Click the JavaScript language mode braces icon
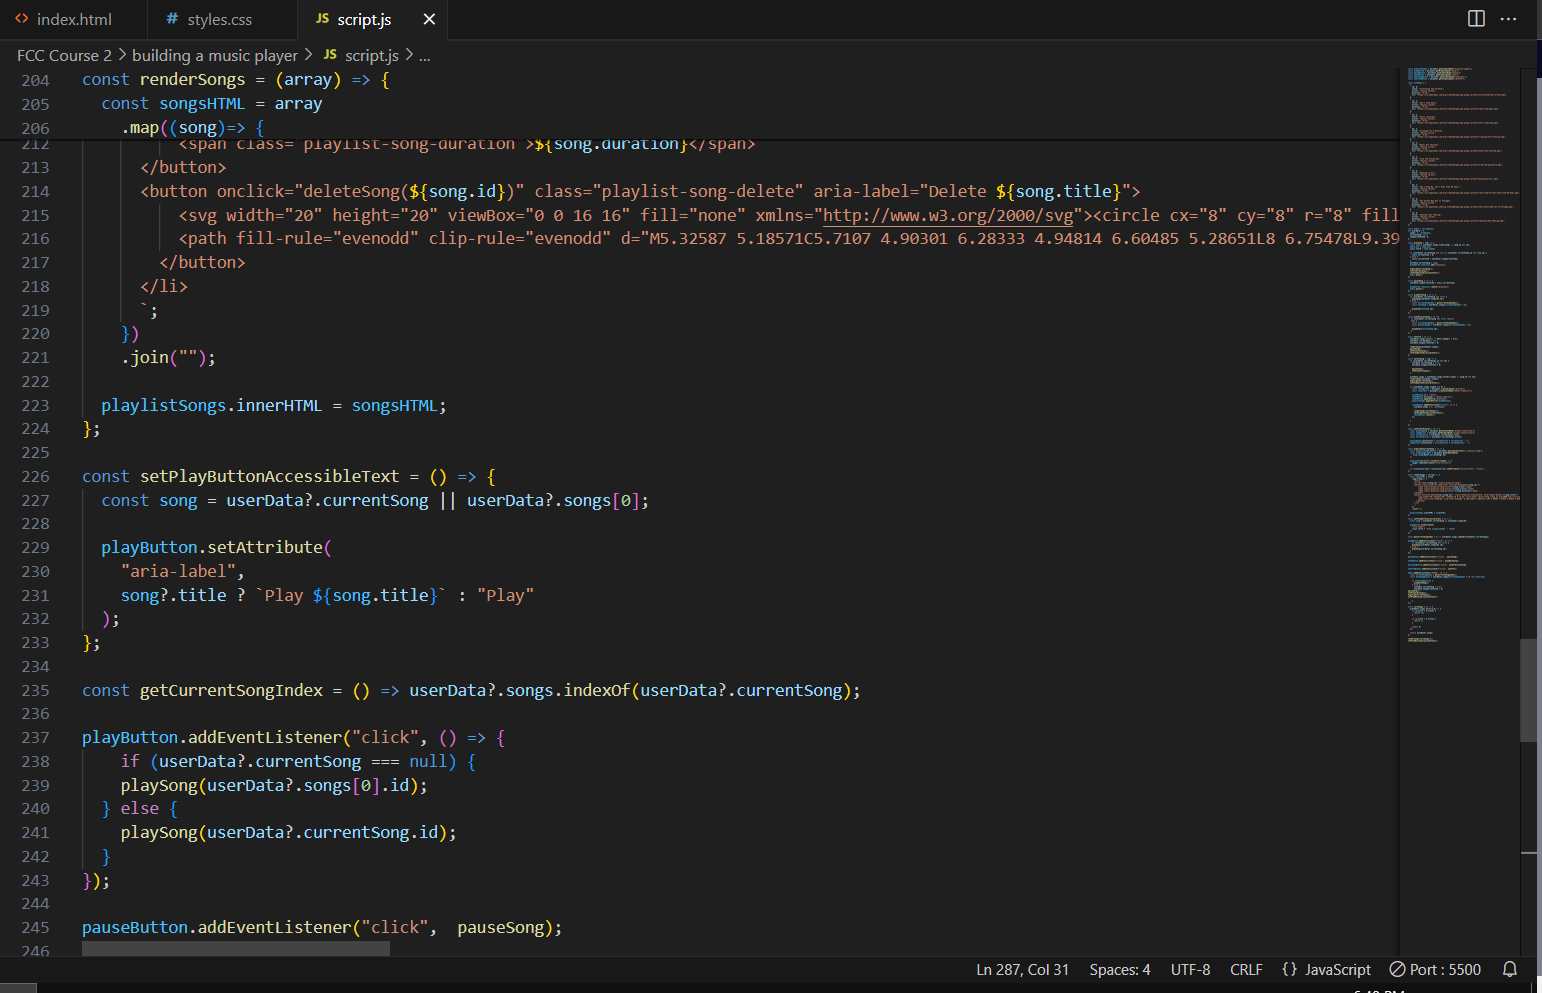The image size is (1542, 993). coord(1289,969)
